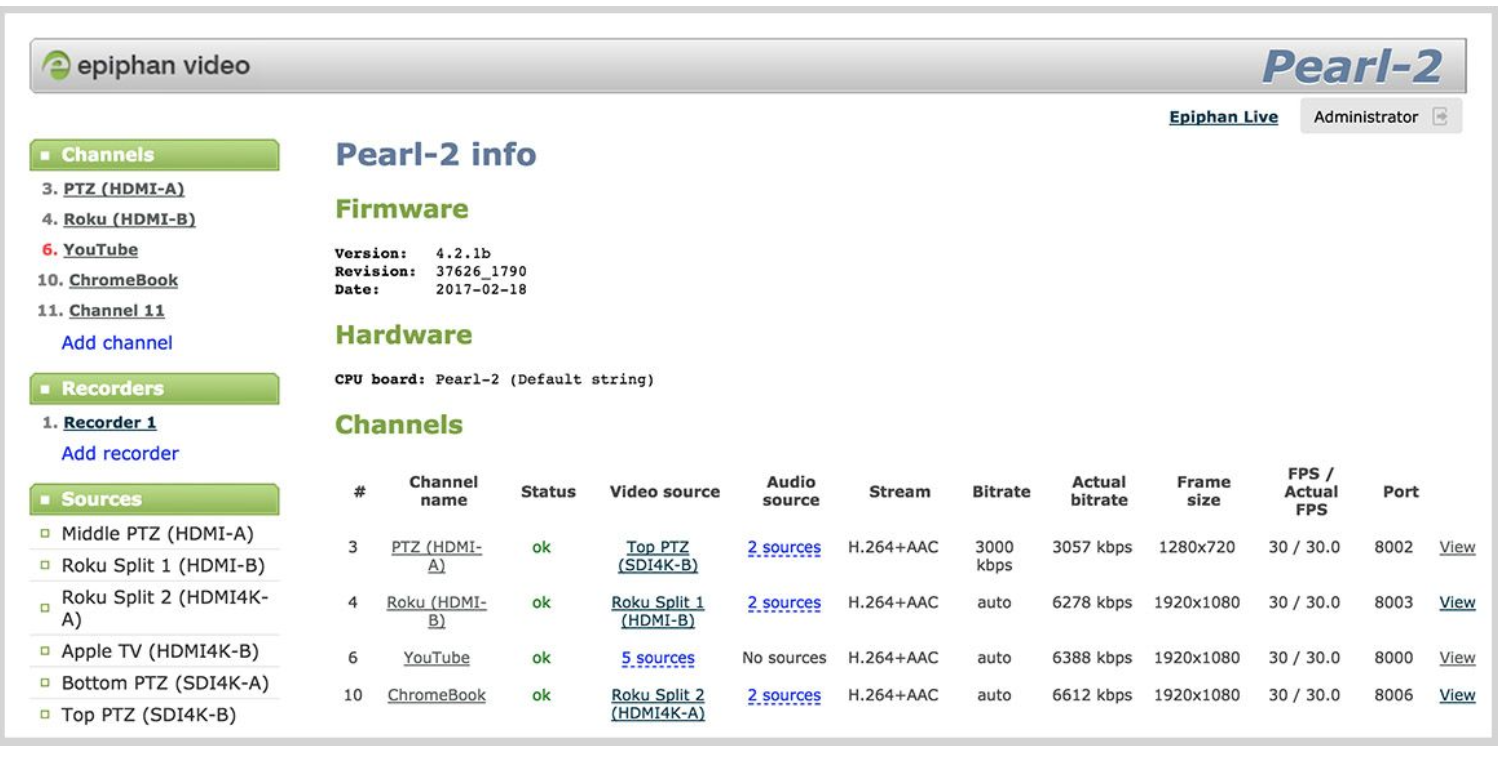
Task: Click the firmware version 4.2.1b text
Action: pos(465,253)
